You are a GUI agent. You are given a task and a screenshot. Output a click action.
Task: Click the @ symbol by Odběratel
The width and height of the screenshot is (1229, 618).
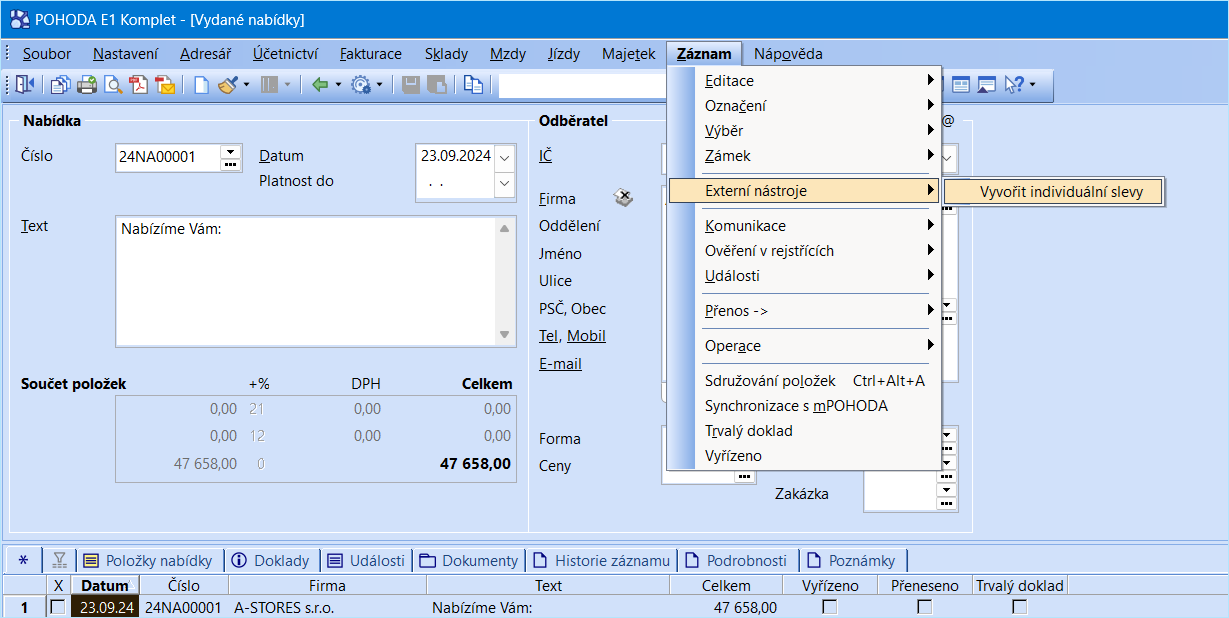948,121
